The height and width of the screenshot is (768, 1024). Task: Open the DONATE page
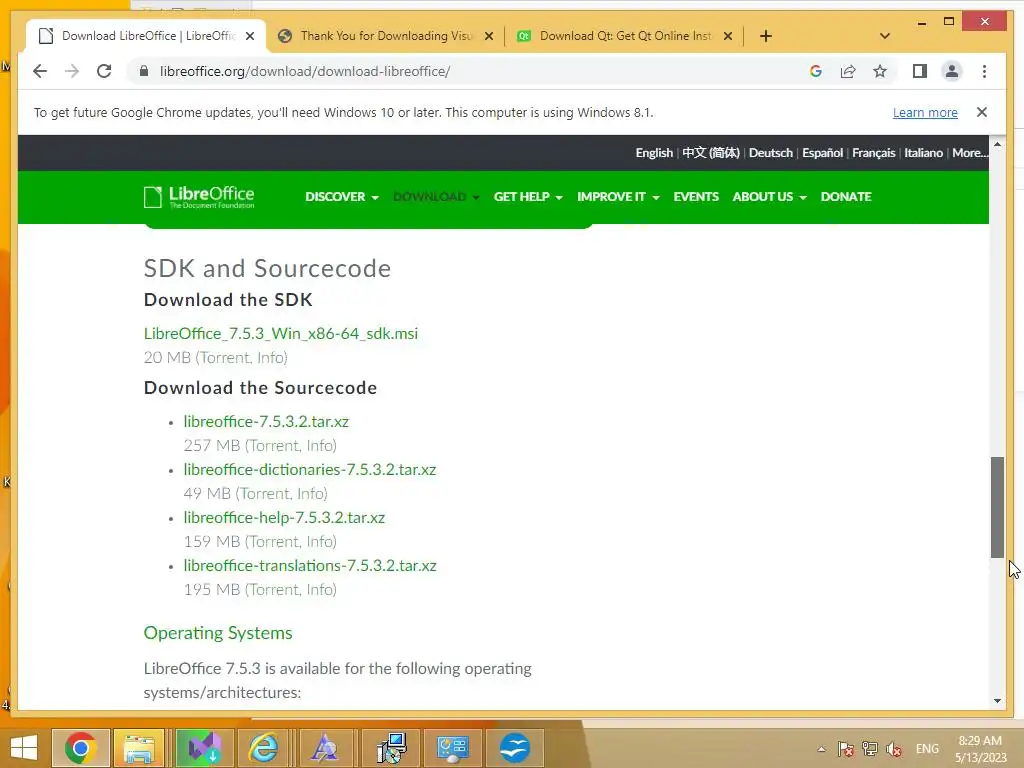(x=846, y=197)
